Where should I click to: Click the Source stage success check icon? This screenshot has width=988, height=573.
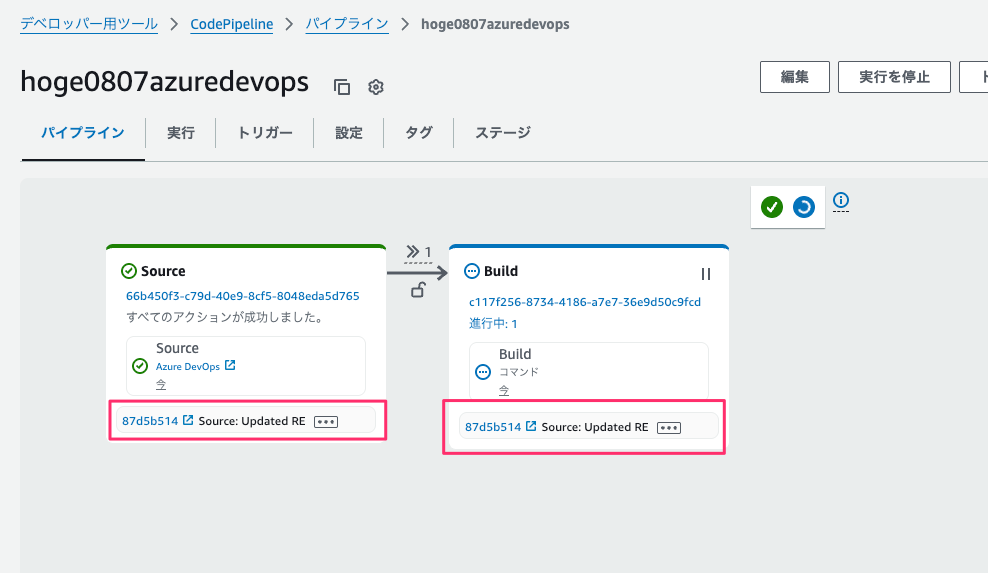129,271
